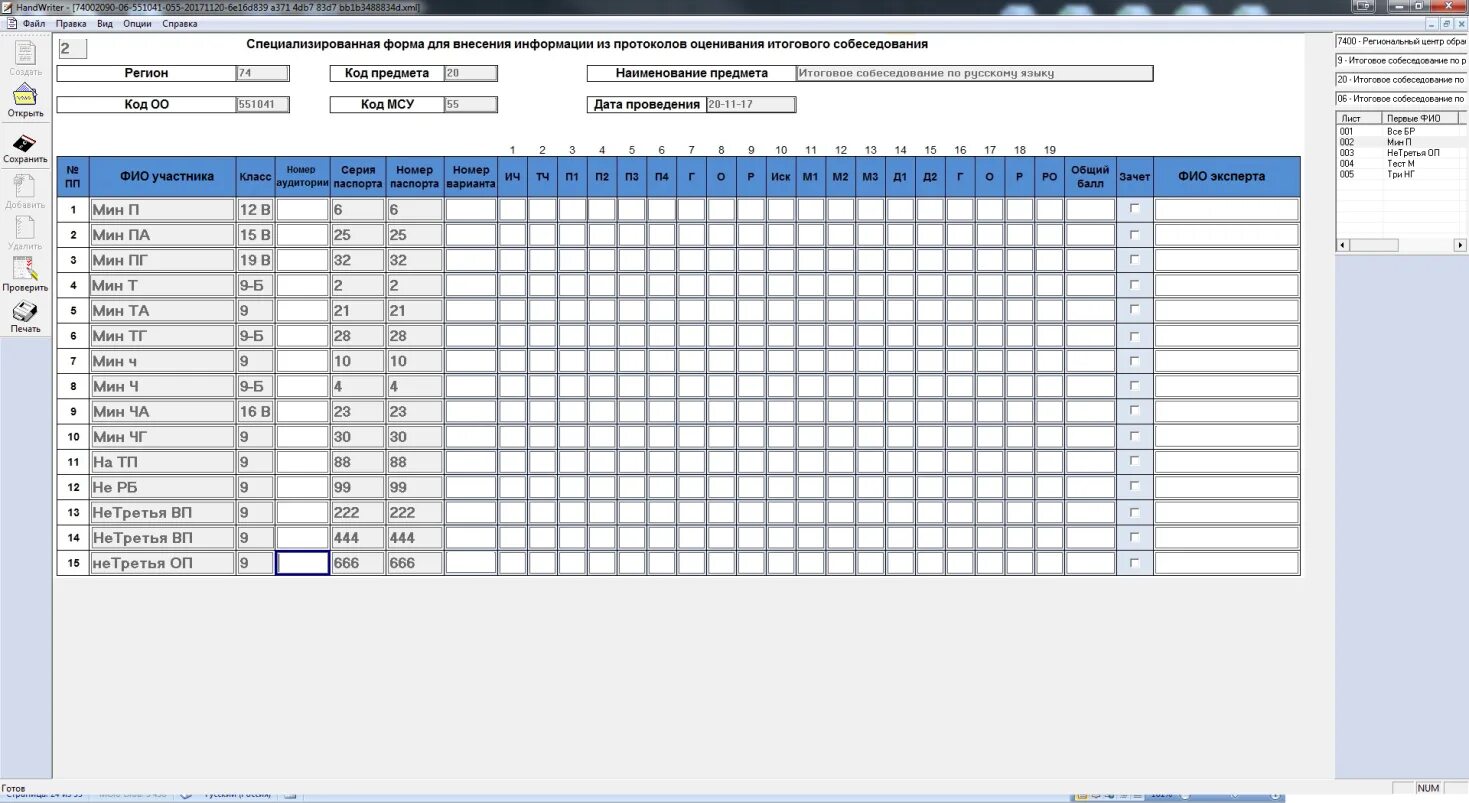Screen dimensions: 1469x803
Task: Open the Опции menu
Action: coord(137,23)
